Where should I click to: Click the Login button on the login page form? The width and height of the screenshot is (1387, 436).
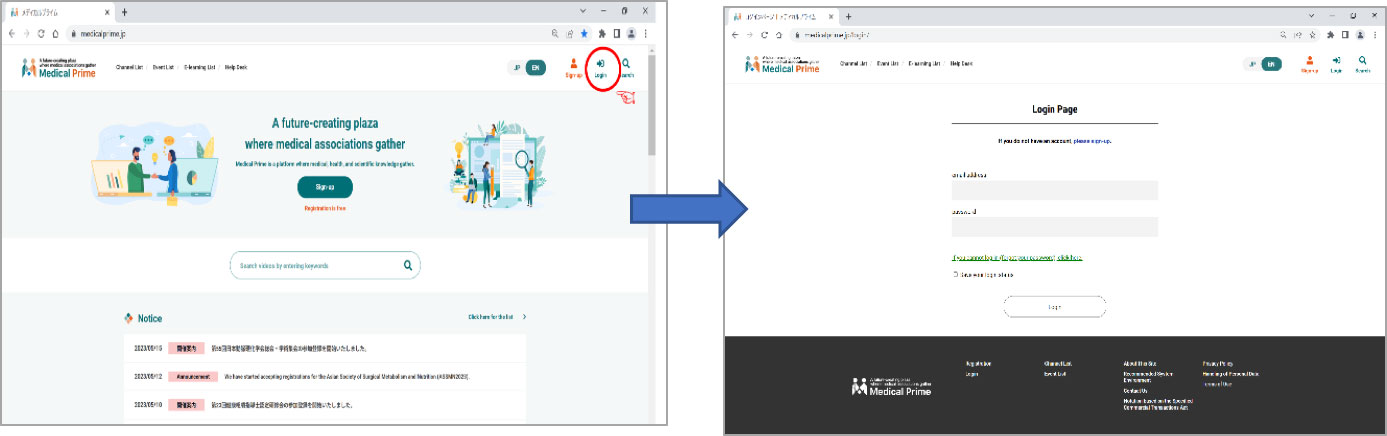(1054, 306)
